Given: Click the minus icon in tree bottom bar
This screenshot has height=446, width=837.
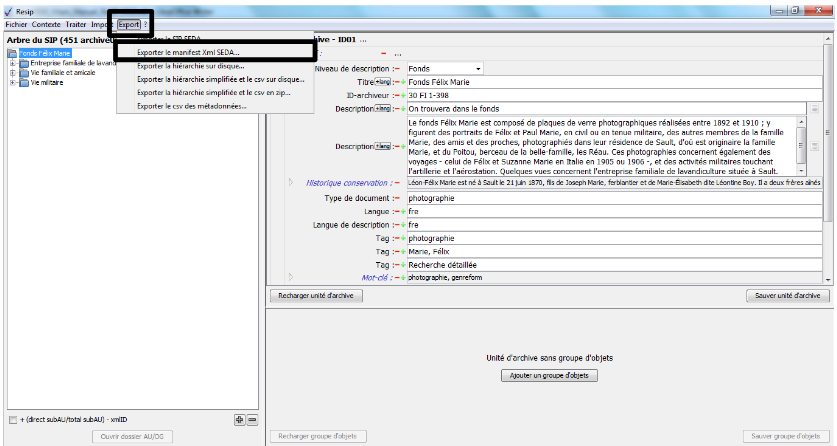Looking at the screenshot, I should [252, 419].
